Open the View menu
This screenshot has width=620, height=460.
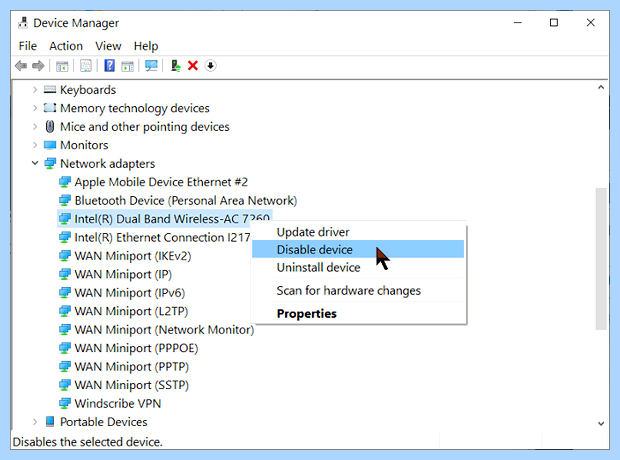(x=108, y=46)
